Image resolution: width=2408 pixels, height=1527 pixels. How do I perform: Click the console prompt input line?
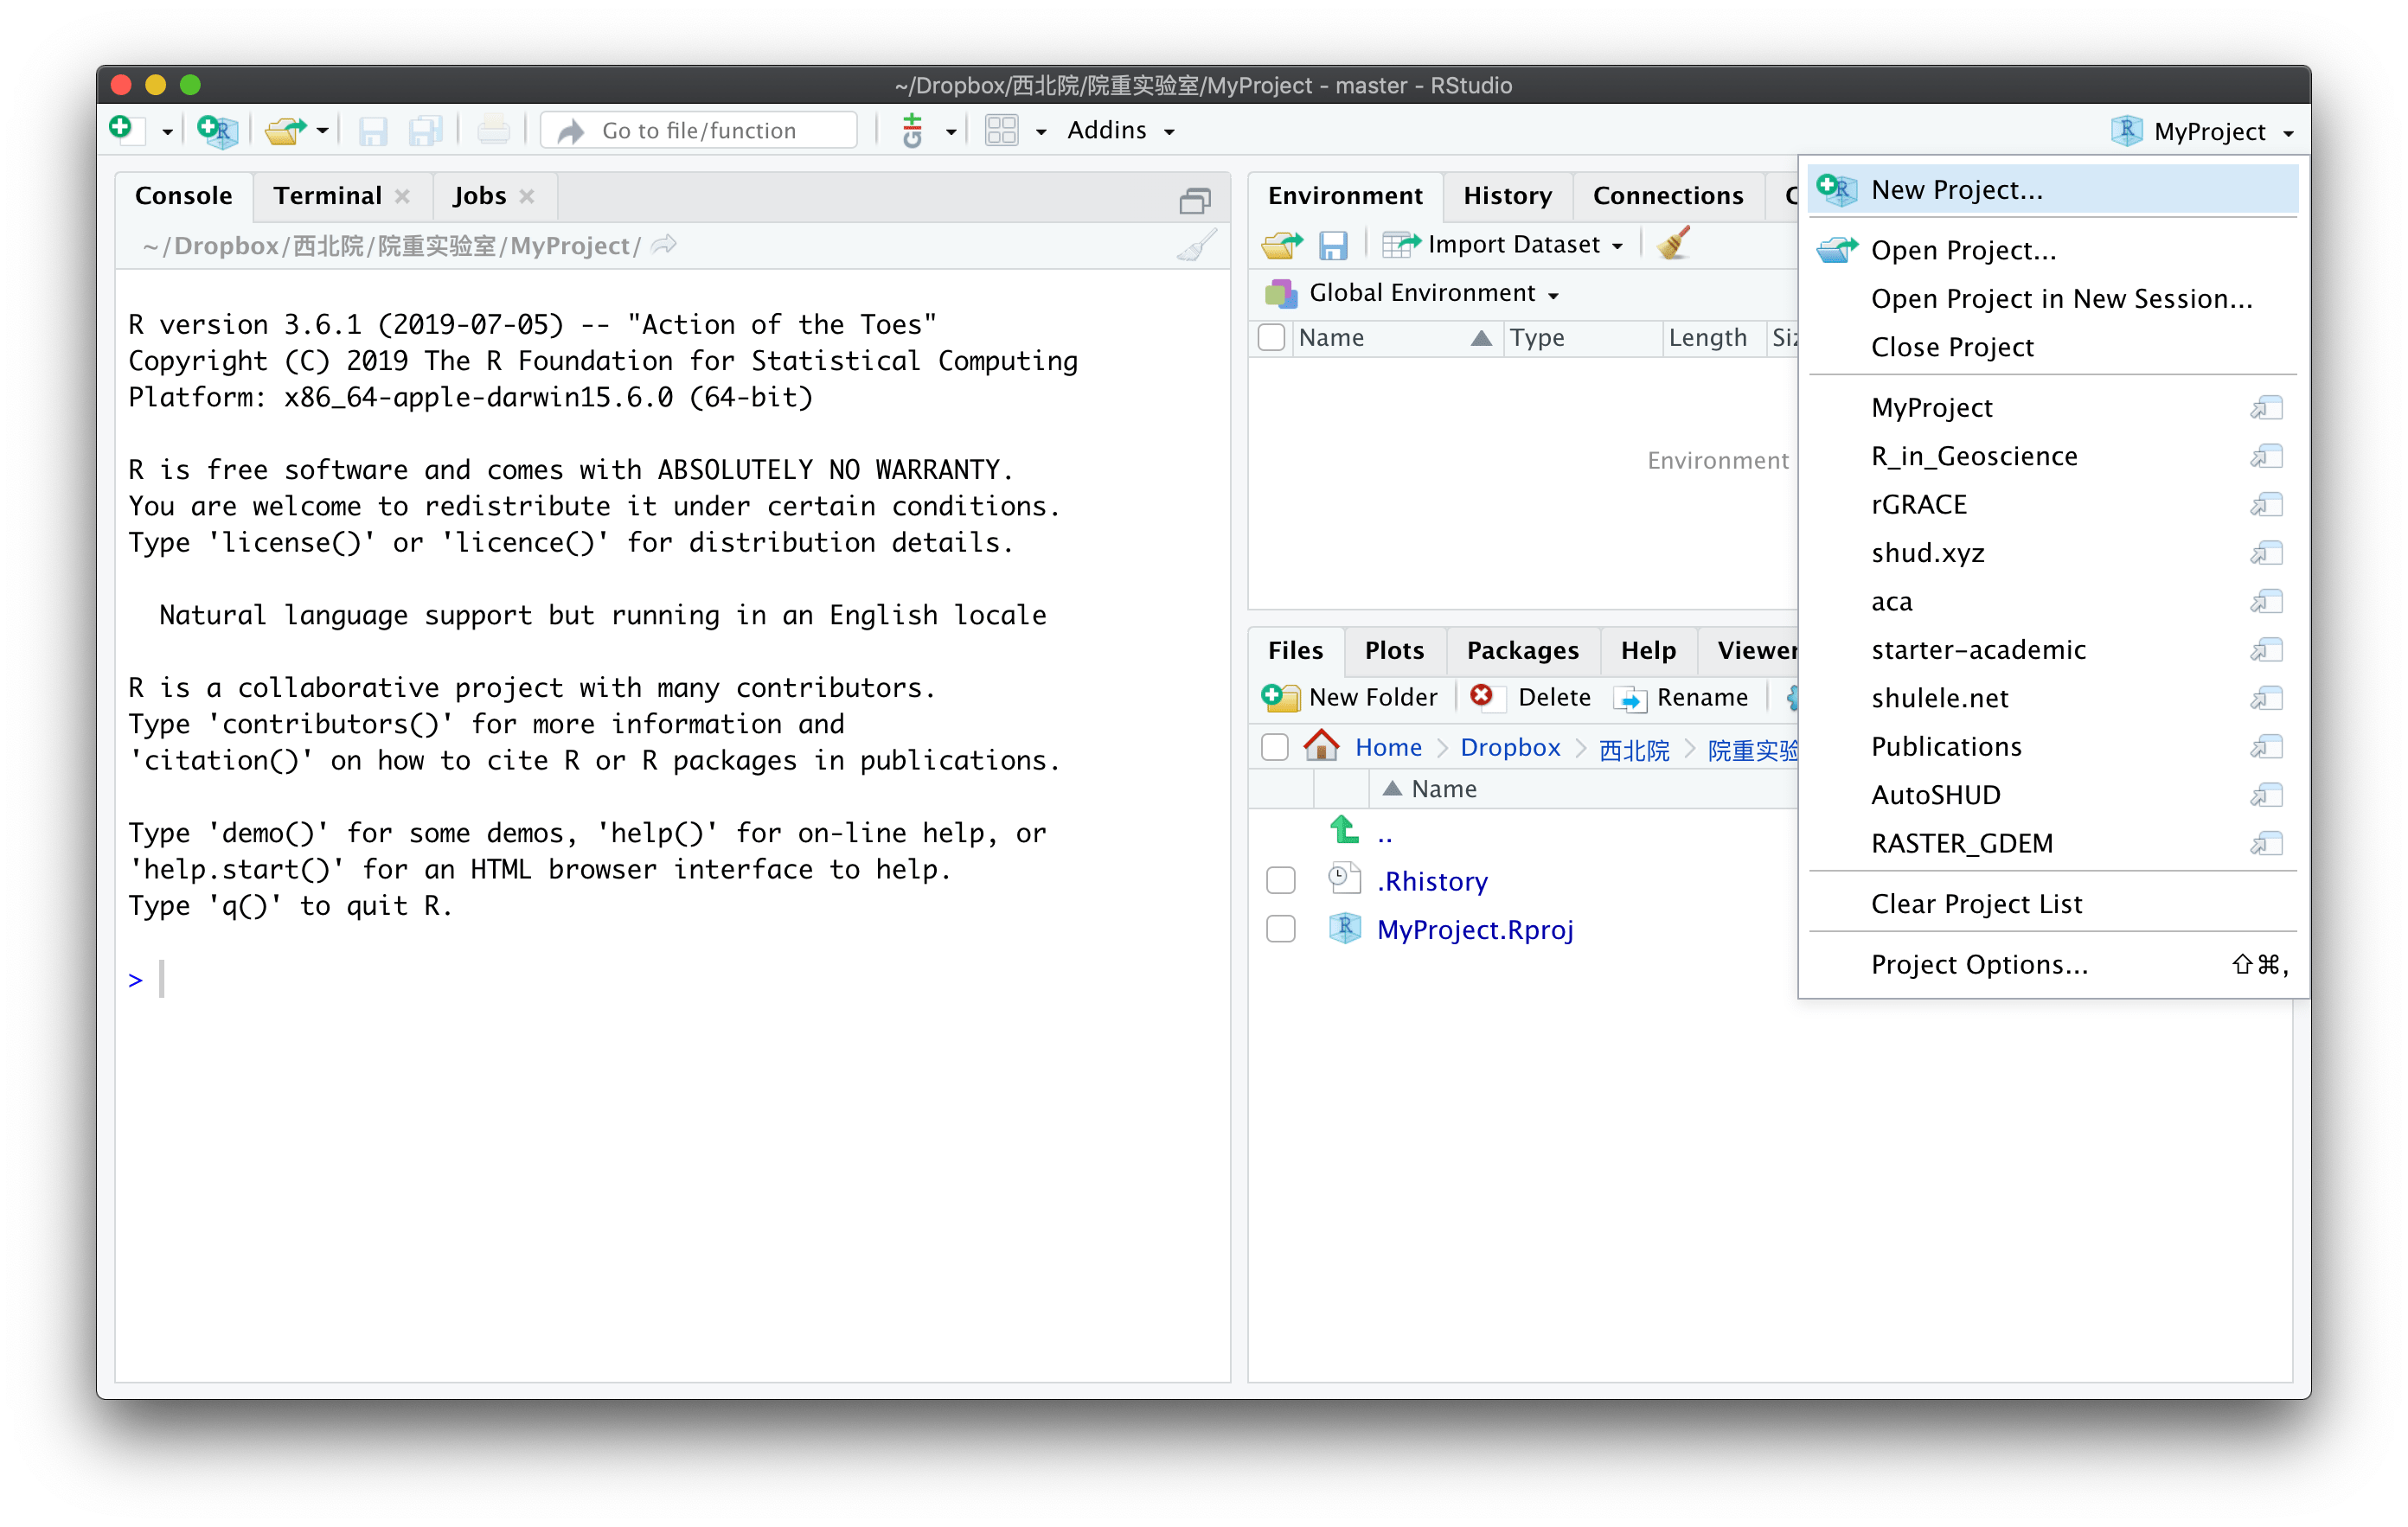(670, 979)
